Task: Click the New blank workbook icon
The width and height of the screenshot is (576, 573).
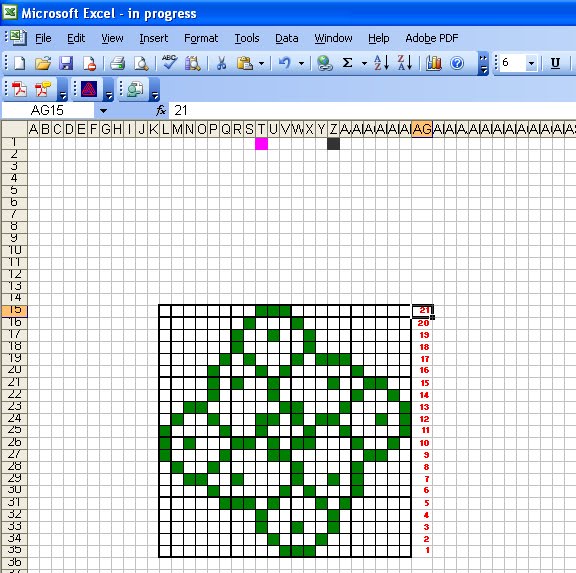Action: (x=19, y=63)
